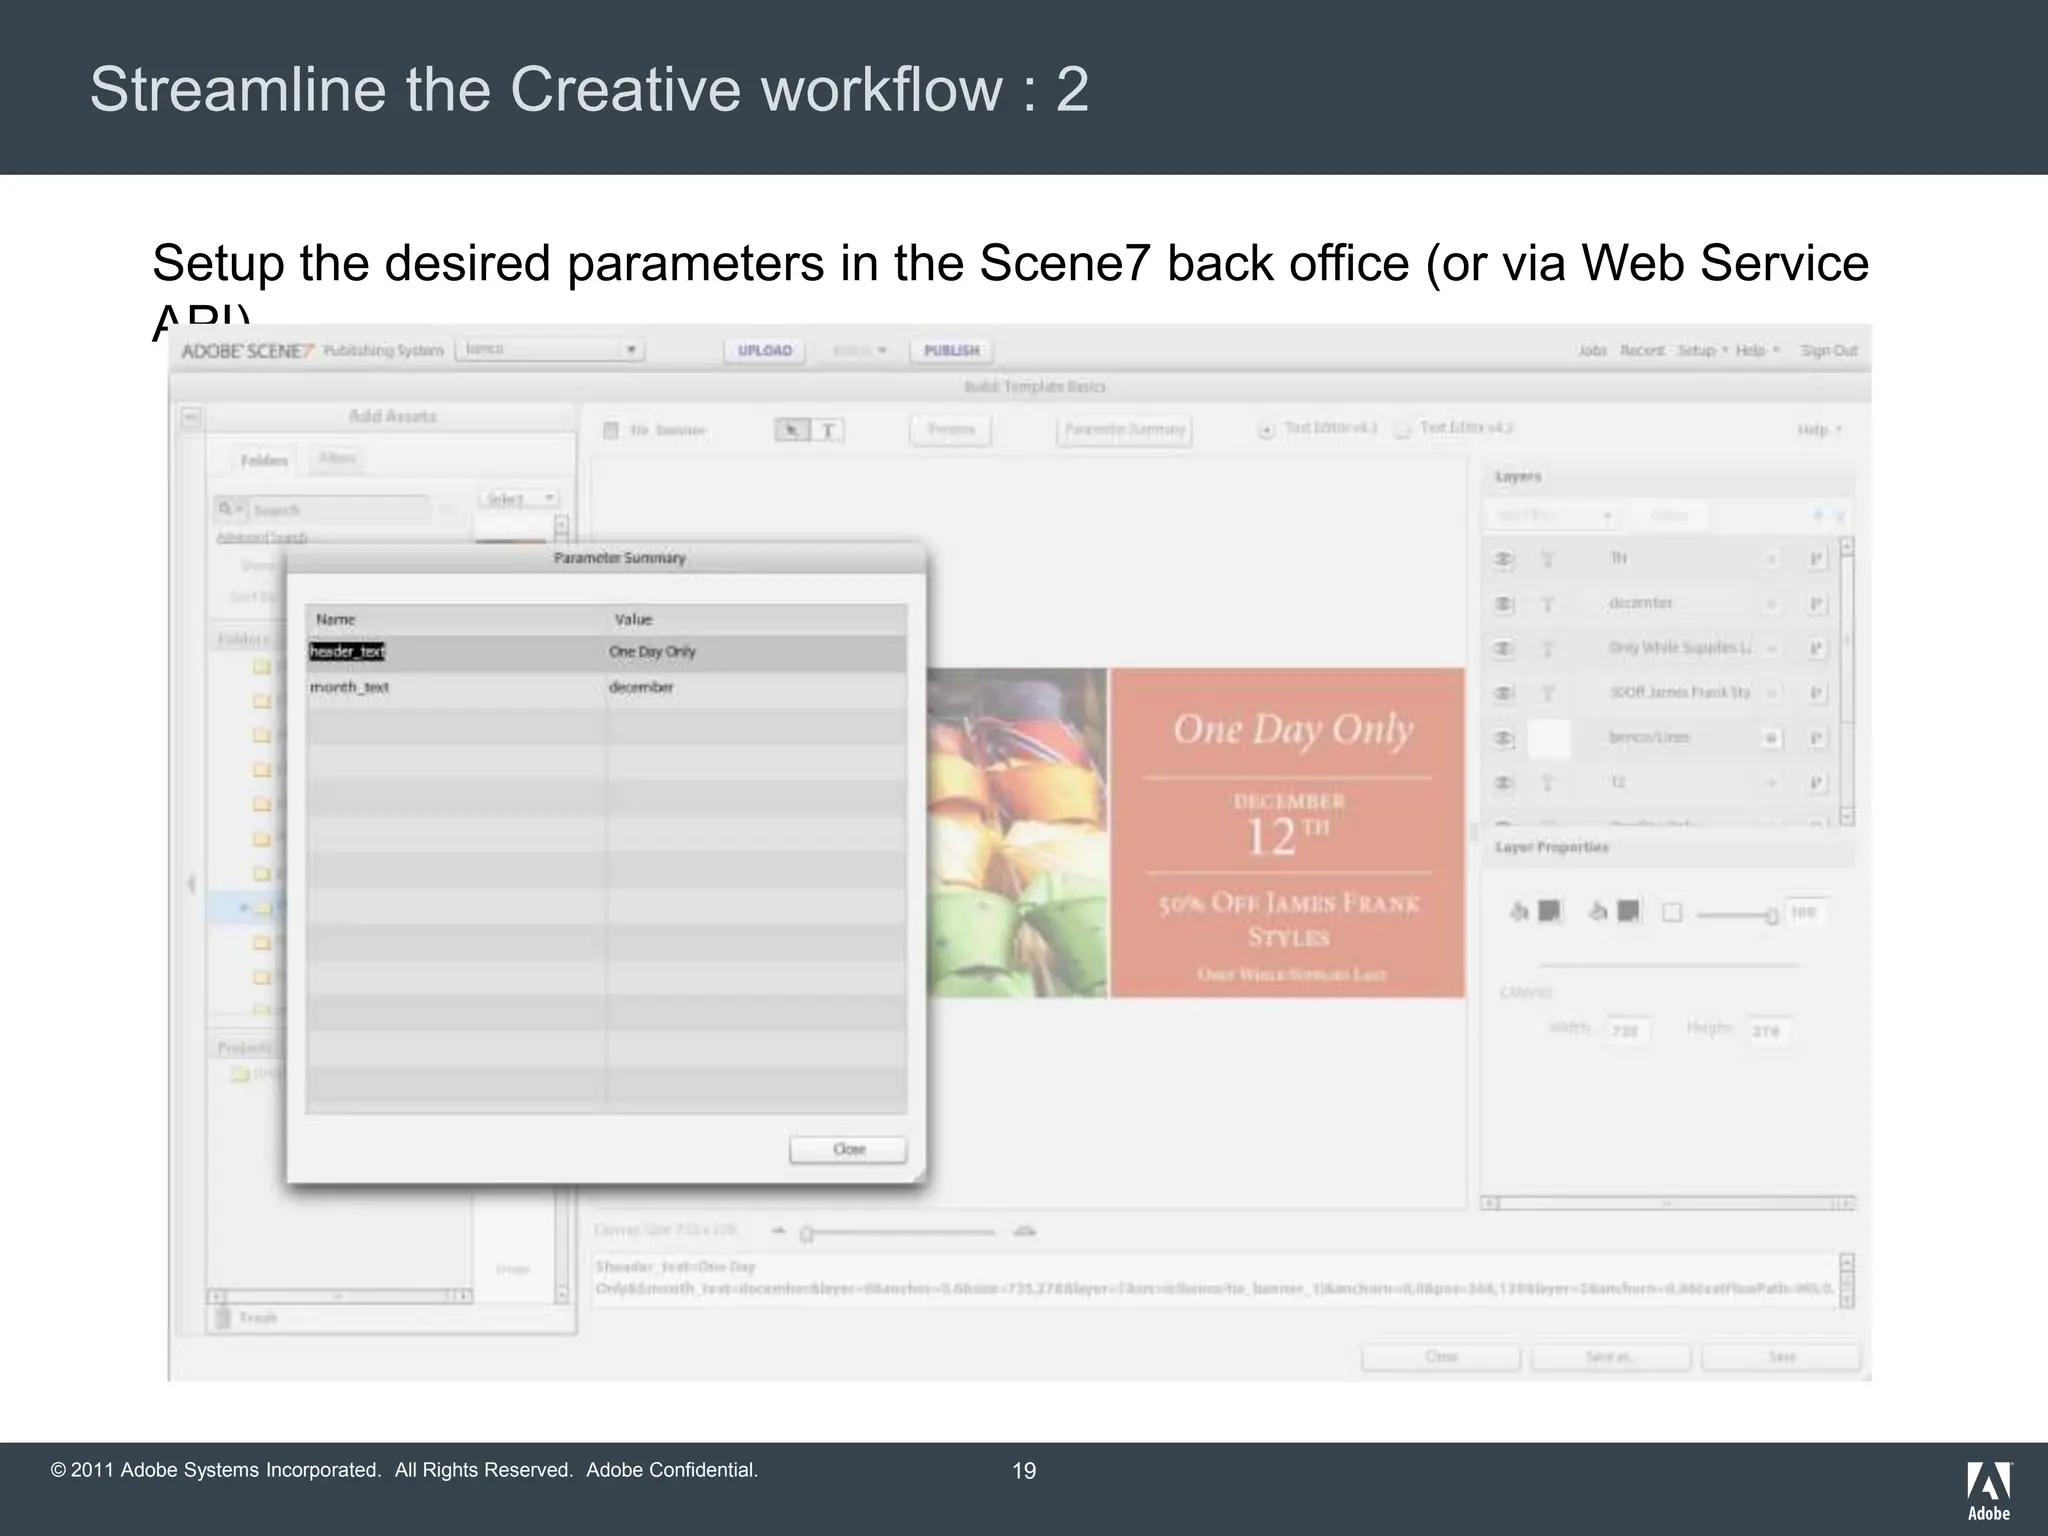Screen dimensions: 2048x1536
Task: Click the Preview button
Action: pyautogui.click(x=951, y=430)
